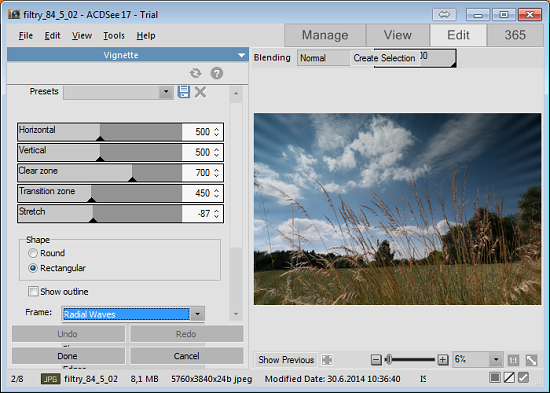Click the full screen arrow icon
Viewport: 550px width, 393px height.
pos(531,360)
